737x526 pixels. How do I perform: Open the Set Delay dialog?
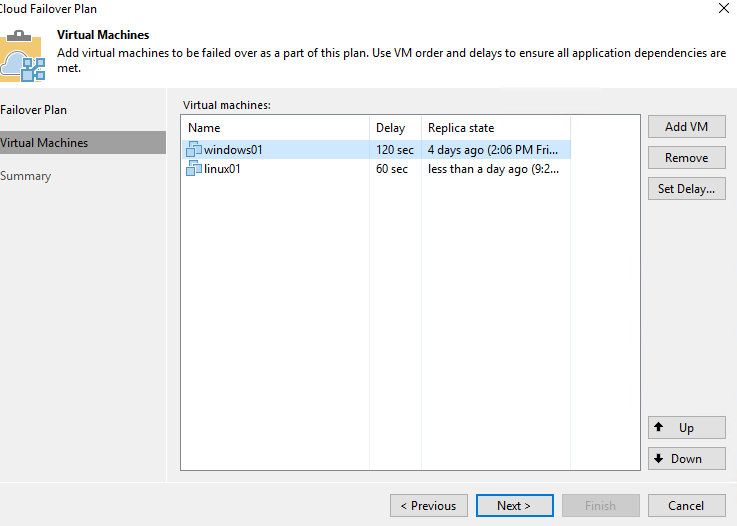click(686, 189)
